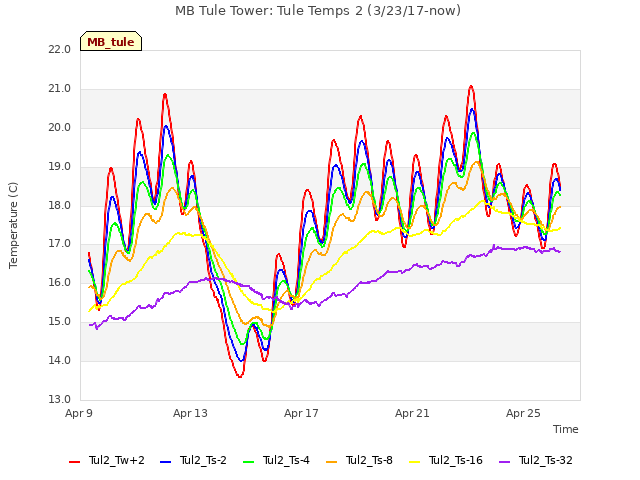Image resolution: width=640 pixels, height=480 pixels.
Task: Select the Tul2_Ts-32 legend label
Action: [x=546, y=460]
